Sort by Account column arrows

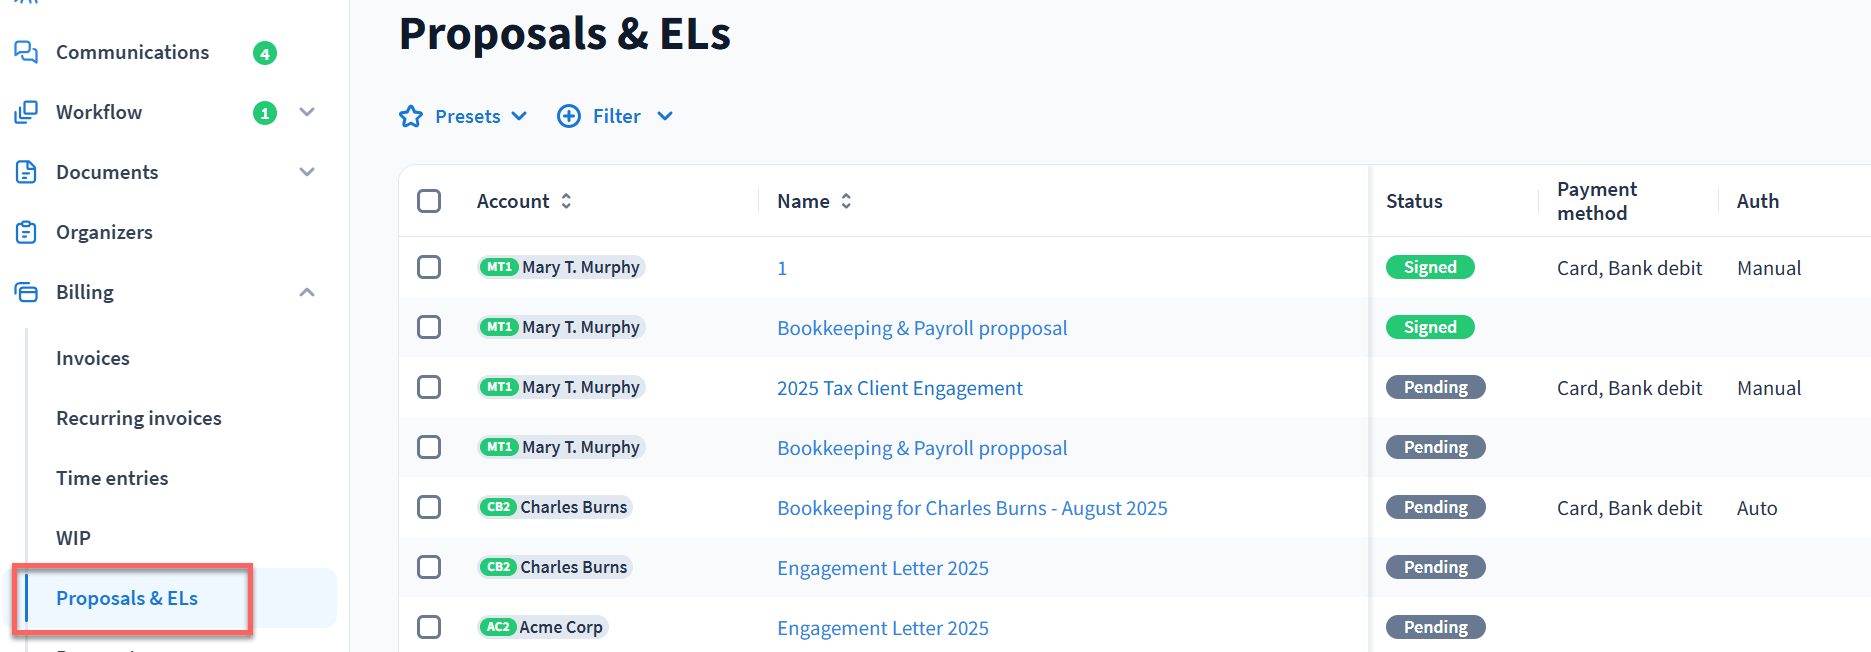pyautogui.click(x=566, y=201)
